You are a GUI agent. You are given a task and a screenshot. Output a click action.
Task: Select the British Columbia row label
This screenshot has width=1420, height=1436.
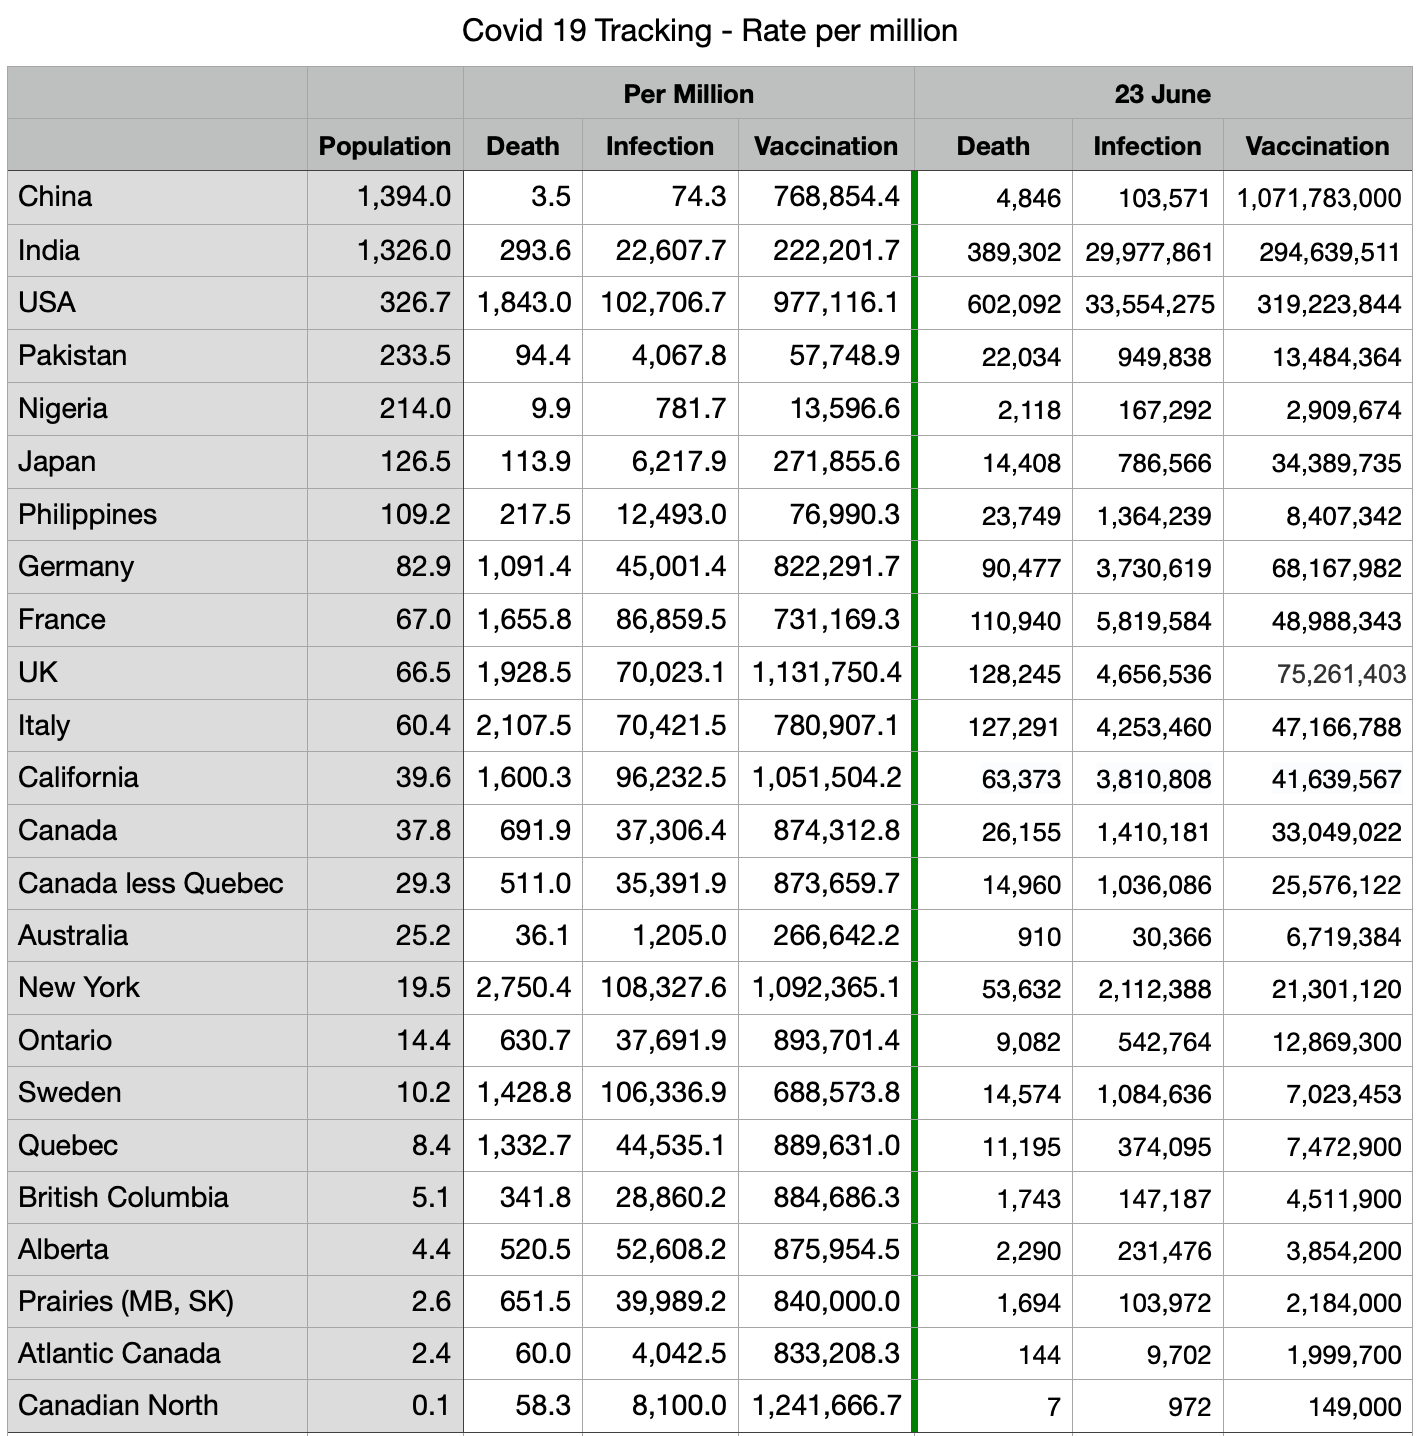pos(123,1197)
